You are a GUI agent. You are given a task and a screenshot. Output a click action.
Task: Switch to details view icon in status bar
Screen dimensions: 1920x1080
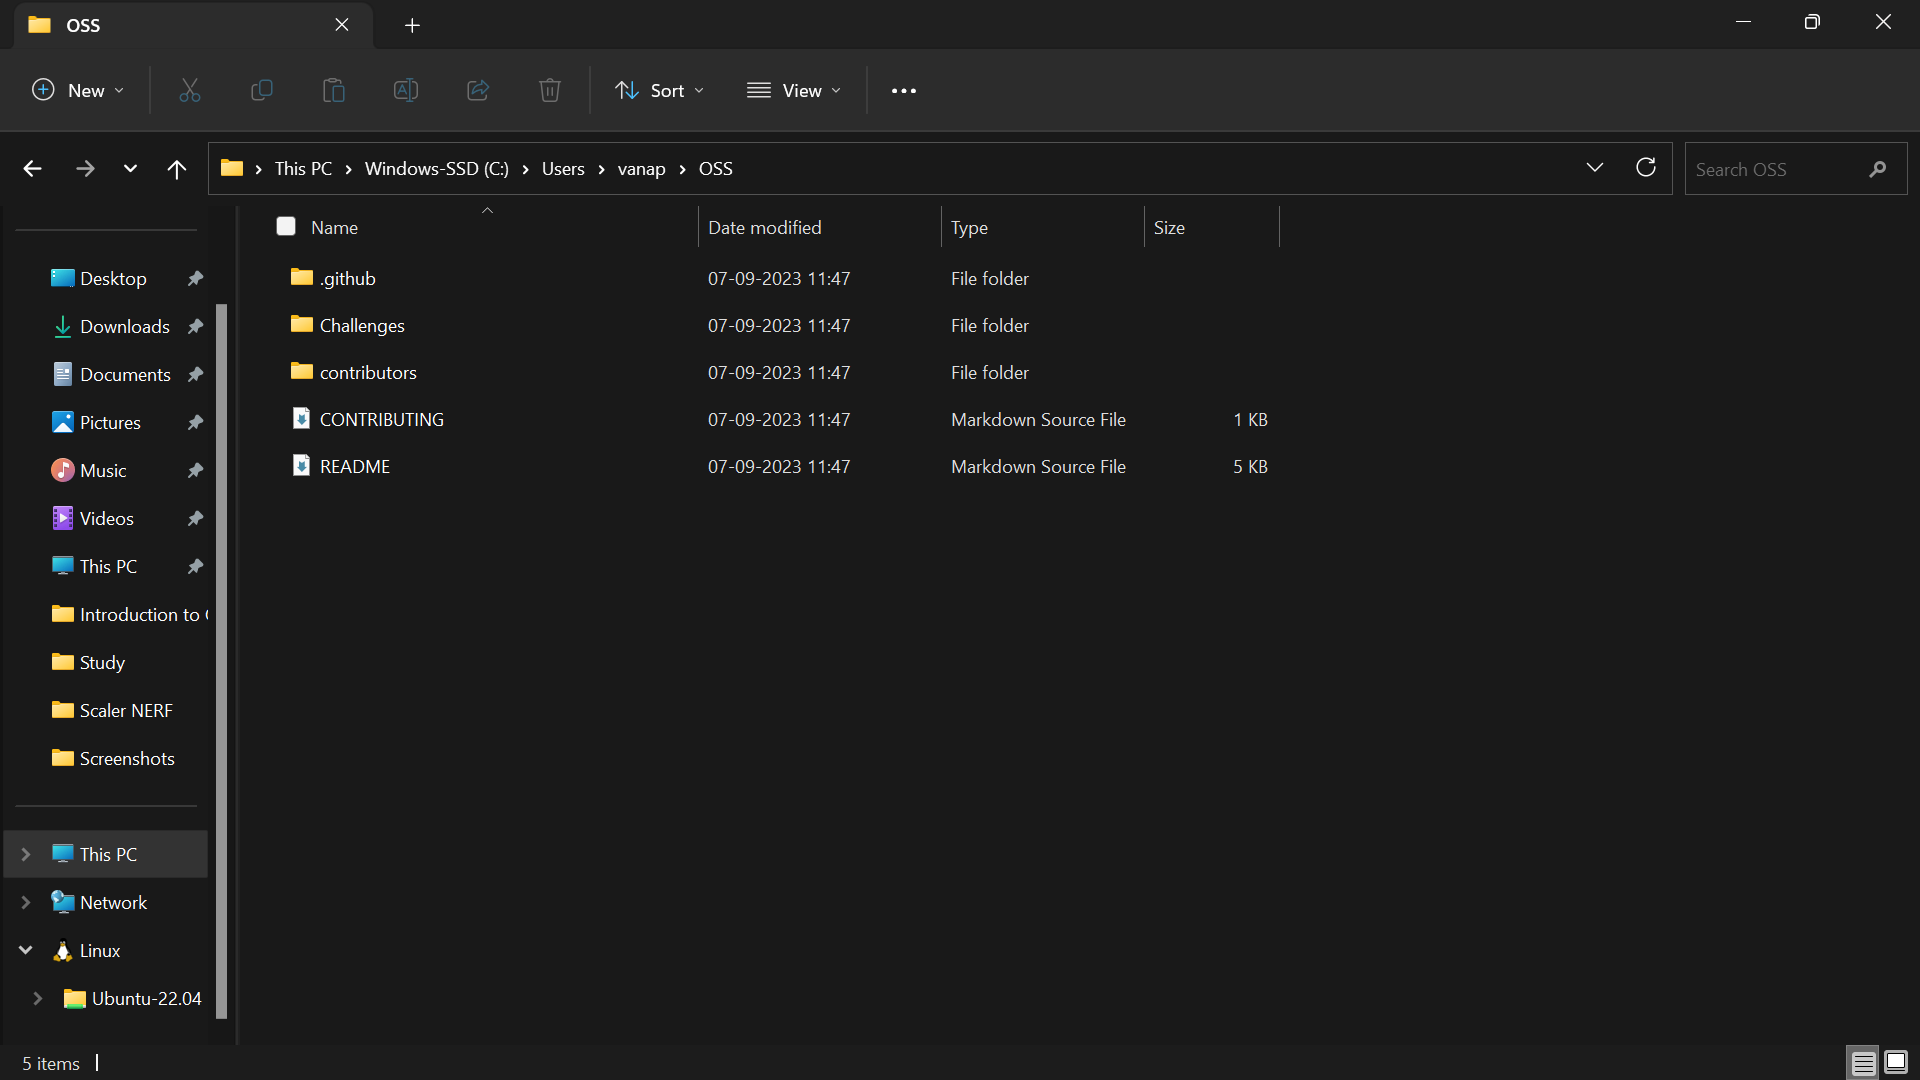tap(1863, 1063)
